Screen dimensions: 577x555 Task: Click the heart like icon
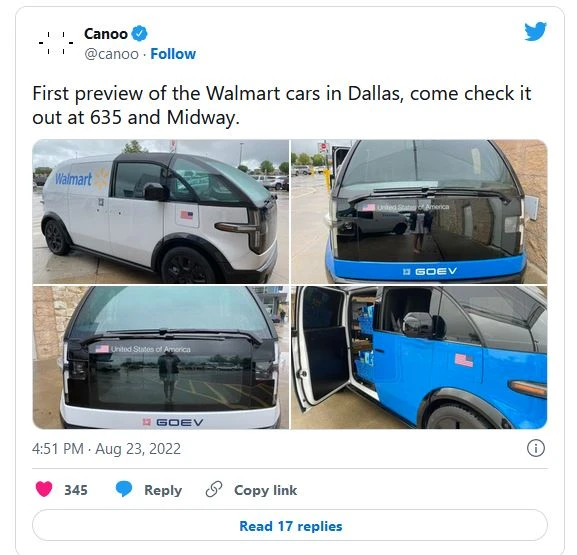click(44, 489)
